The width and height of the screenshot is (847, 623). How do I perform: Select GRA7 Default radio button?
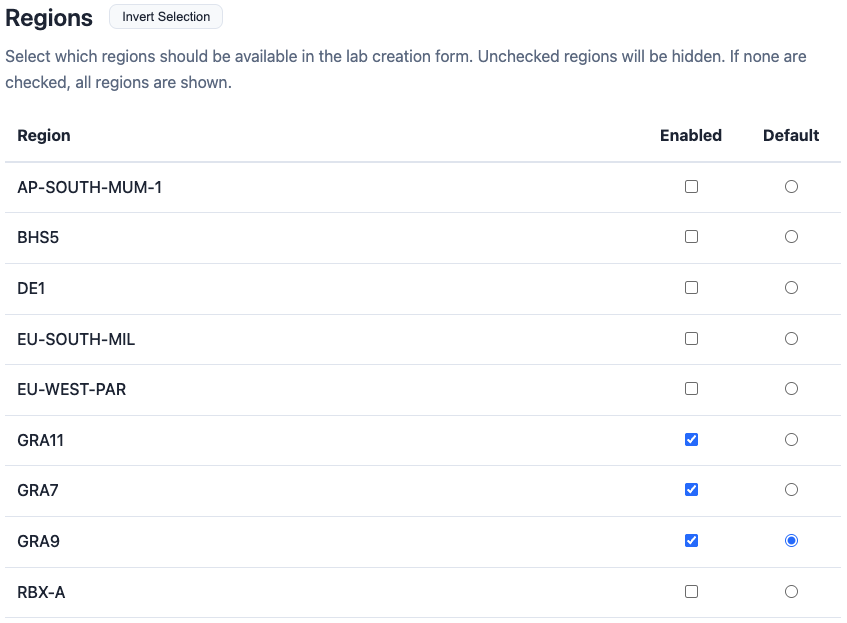pyautogui.click(x=791, y=490)
